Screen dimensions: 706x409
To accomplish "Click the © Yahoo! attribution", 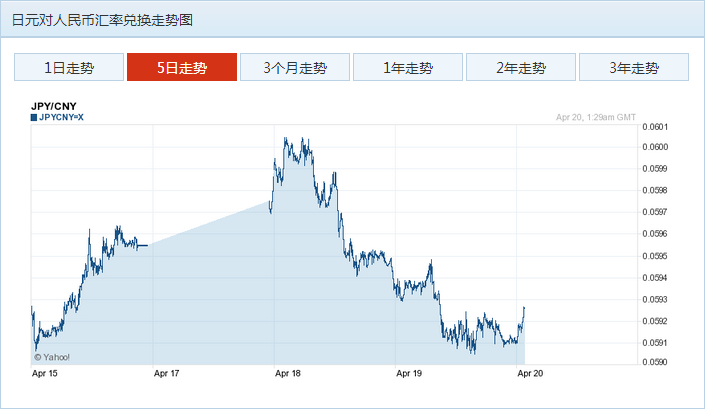I will click(52, 356).
